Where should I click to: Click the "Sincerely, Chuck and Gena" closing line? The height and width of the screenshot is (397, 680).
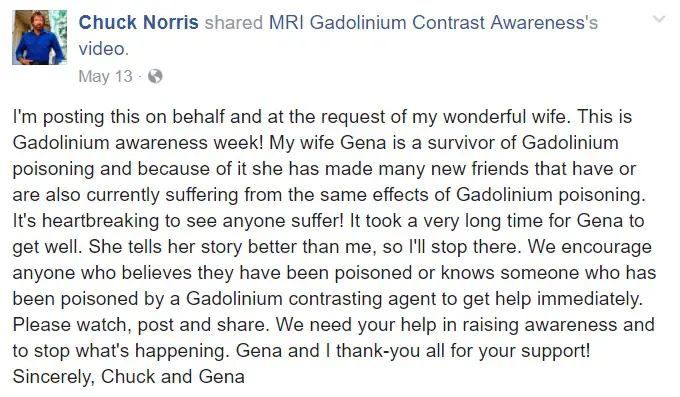tap(129, 377)
